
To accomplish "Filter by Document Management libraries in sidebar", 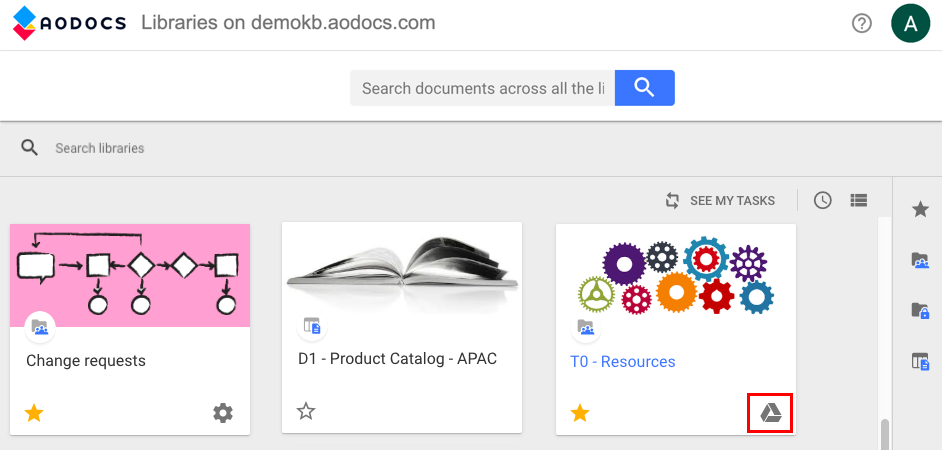I will [x=921, y=361].
